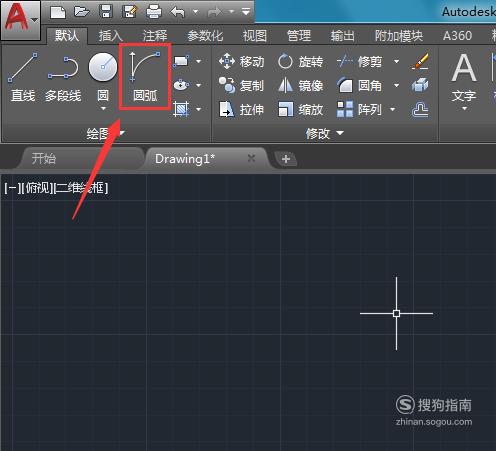Click the 修剪 trim tool

[359, 62]
